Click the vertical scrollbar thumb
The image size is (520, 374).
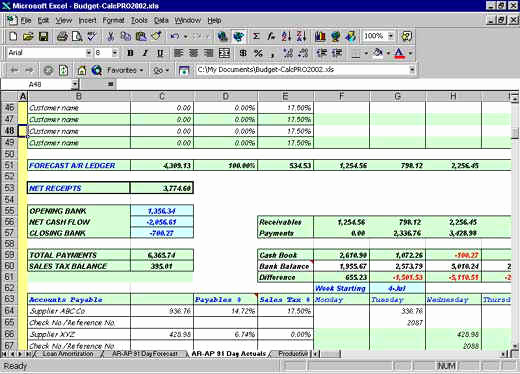pos(515,133)
